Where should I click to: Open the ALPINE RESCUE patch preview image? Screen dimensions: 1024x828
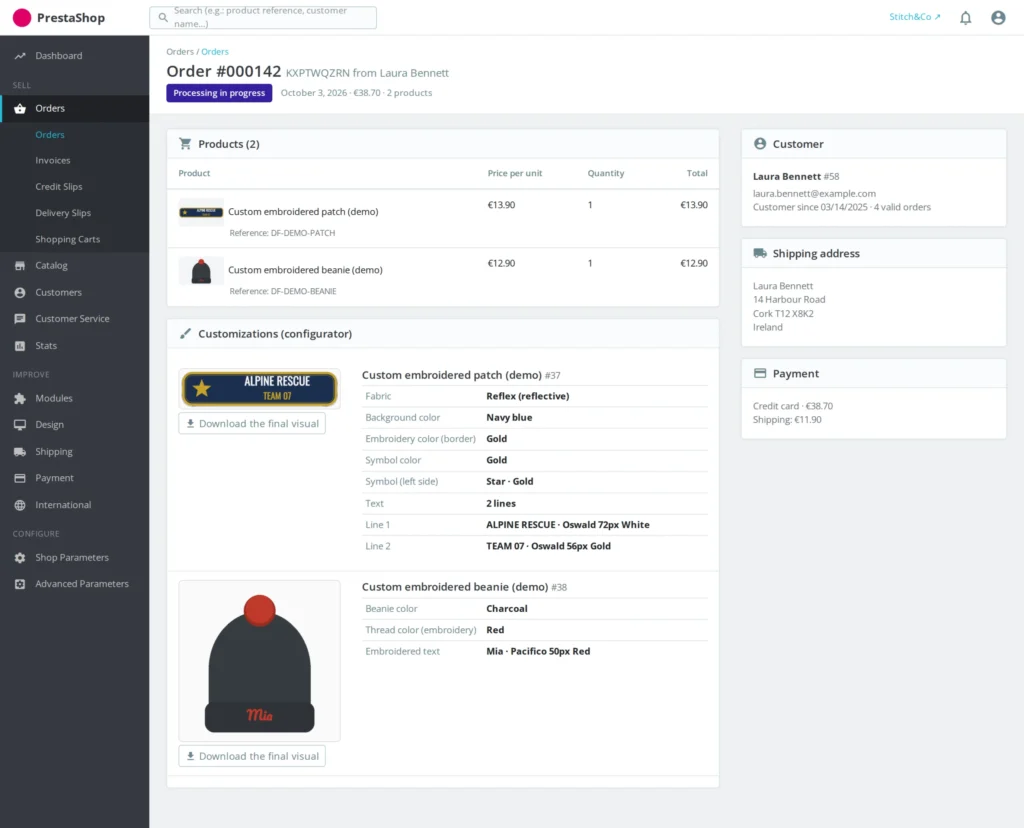(259, 389)
